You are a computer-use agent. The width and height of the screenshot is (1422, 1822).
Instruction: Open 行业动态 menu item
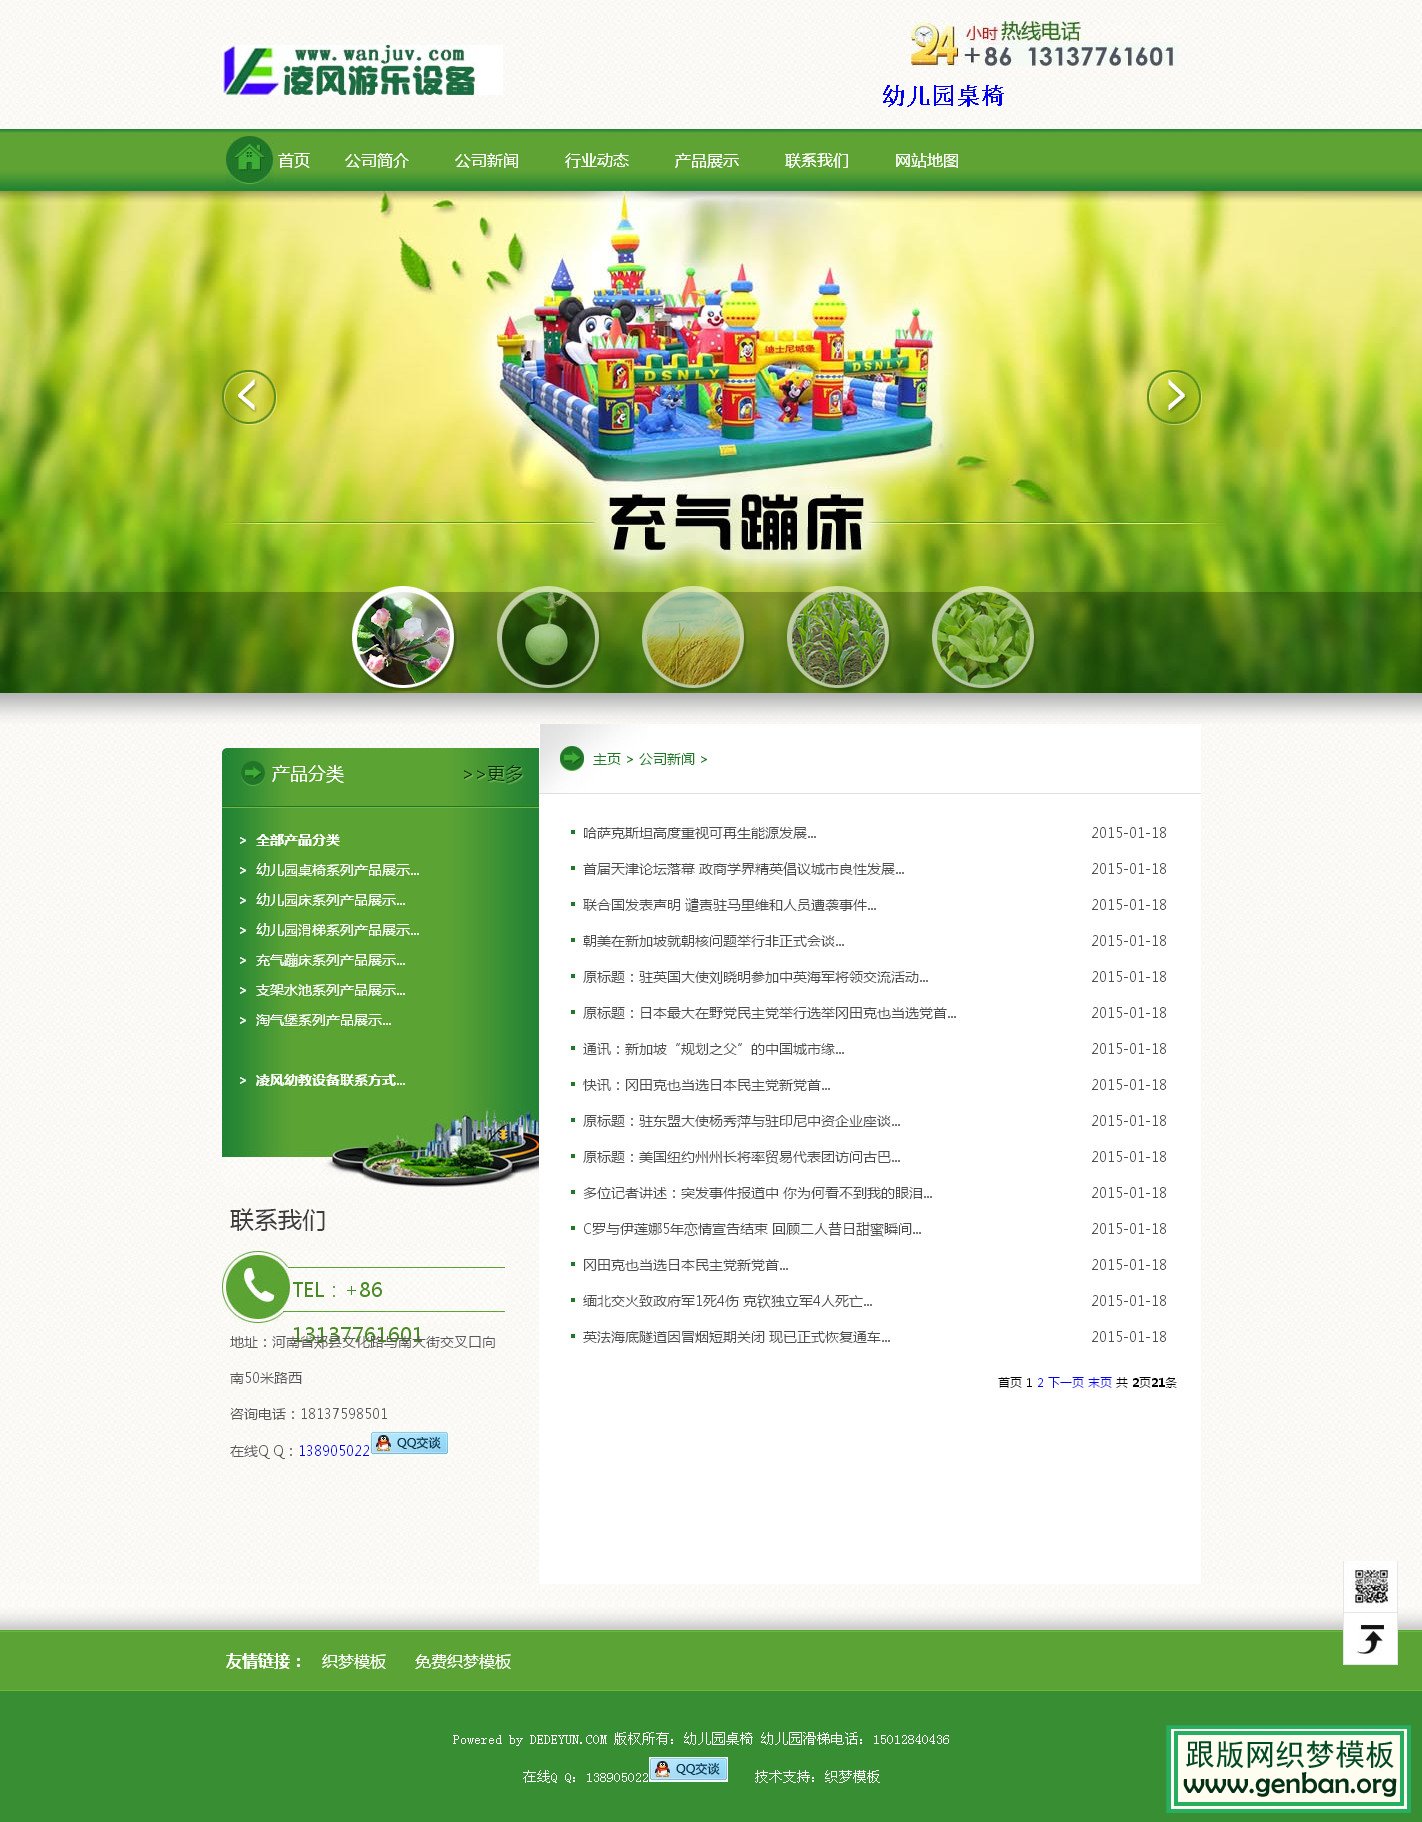tap(597, 160)
